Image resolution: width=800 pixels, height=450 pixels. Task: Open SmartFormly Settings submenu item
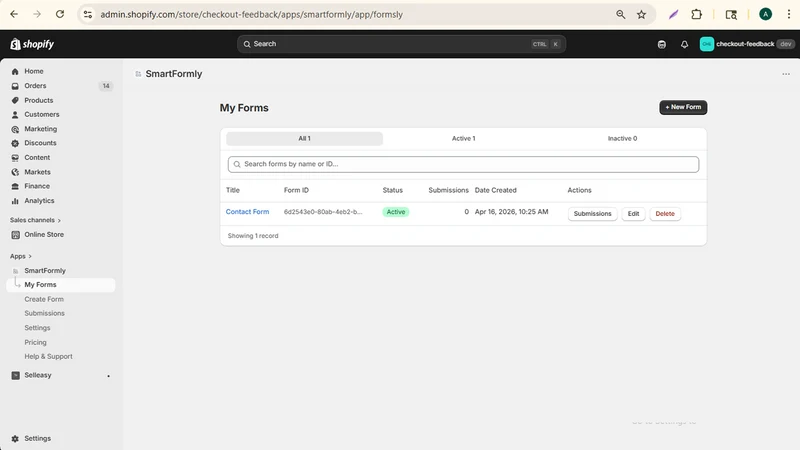pyautogui.click(x=37, y=328)
